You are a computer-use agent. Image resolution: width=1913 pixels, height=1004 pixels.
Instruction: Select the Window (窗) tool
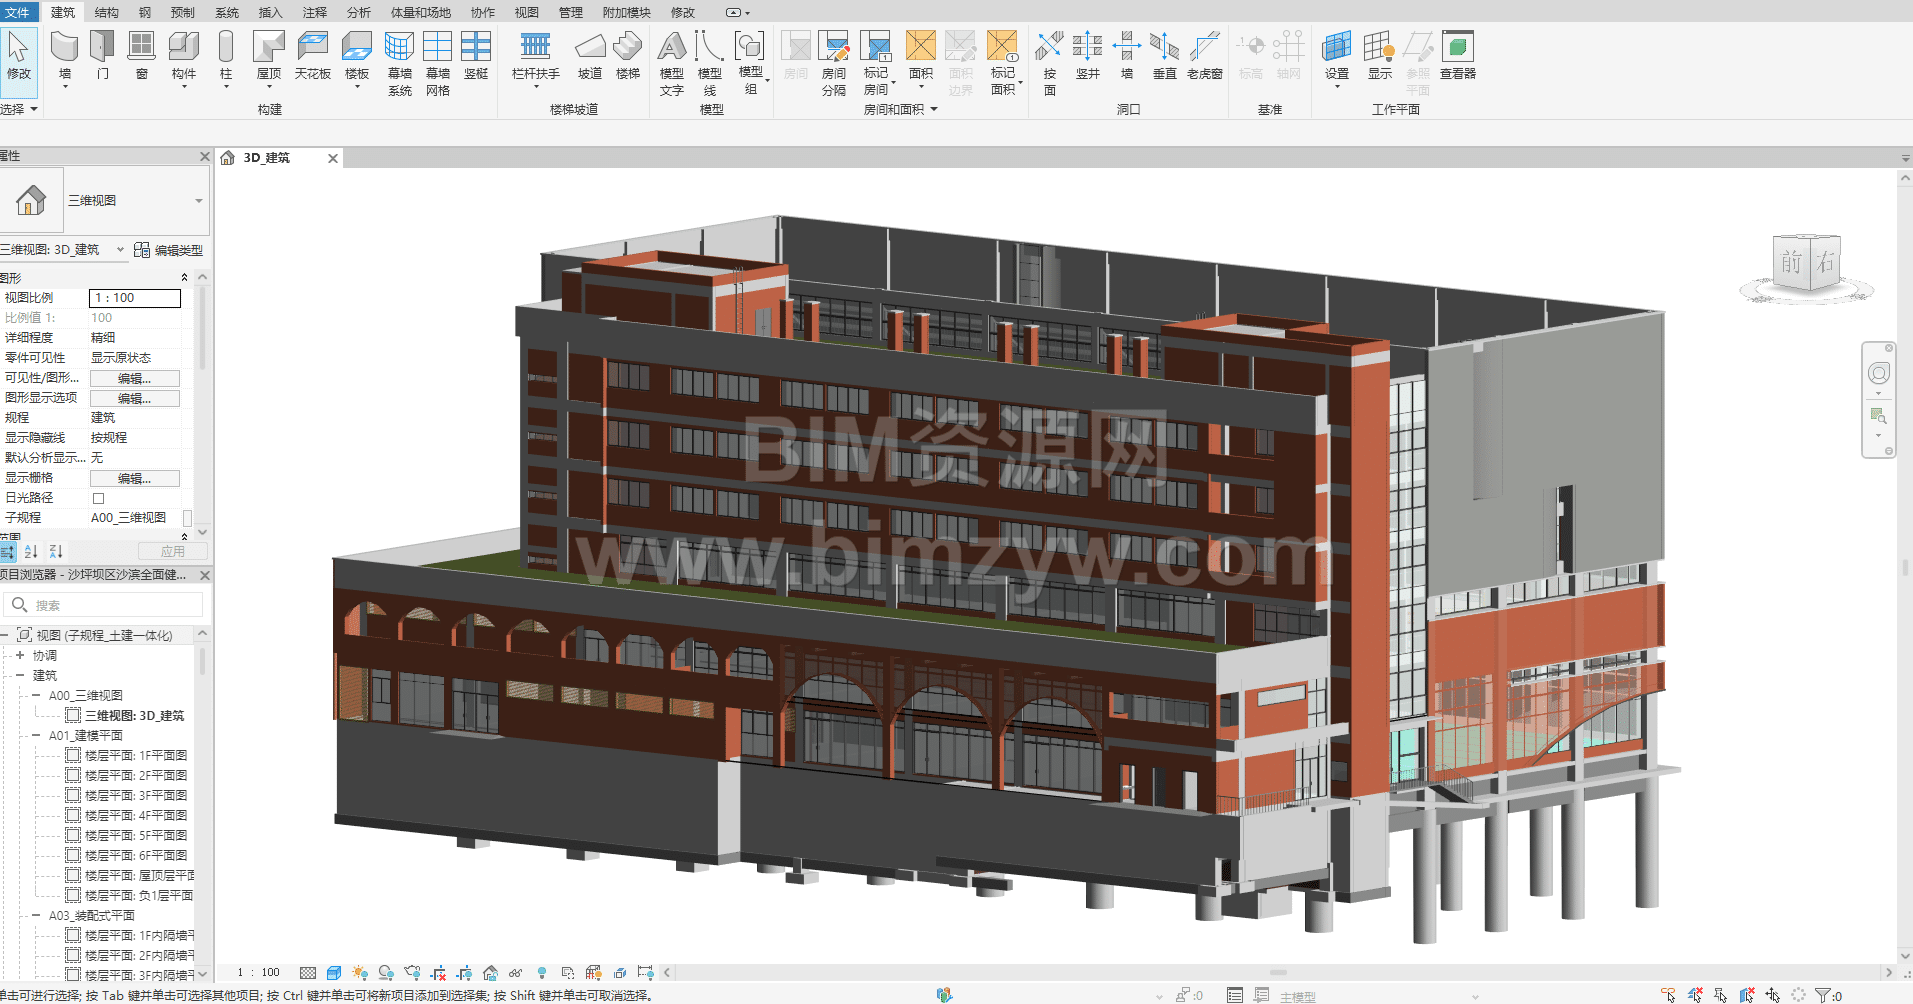point(142,55)
